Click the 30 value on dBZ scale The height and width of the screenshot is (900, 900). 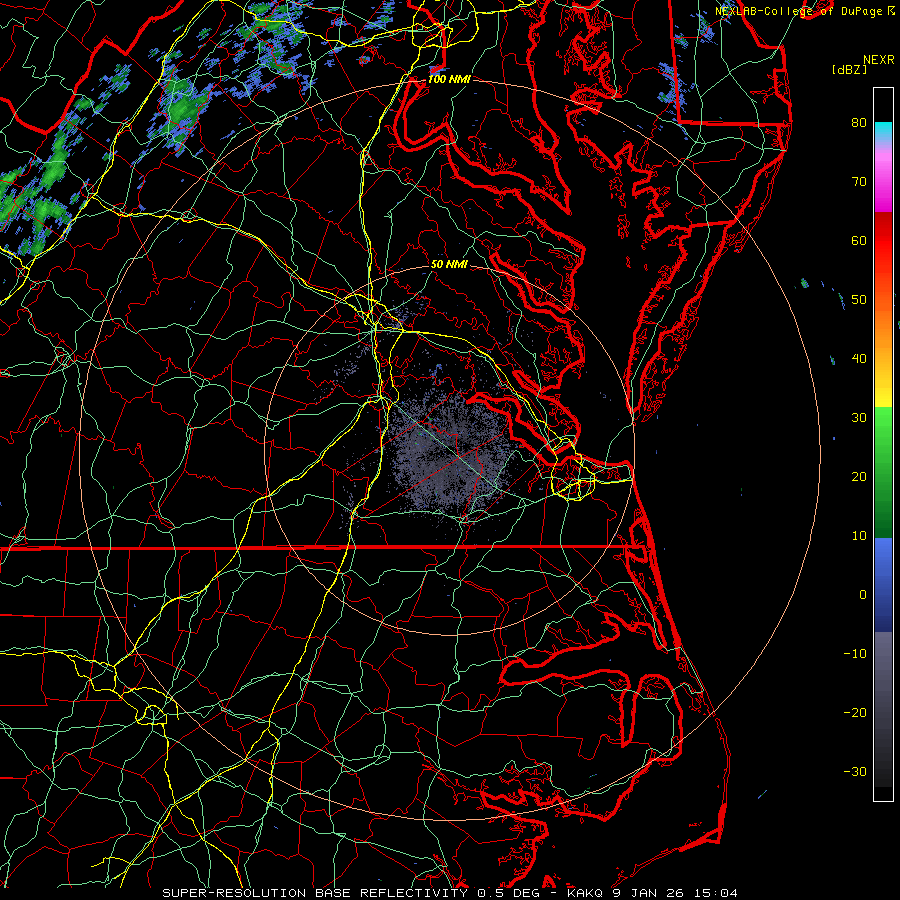(x=859, y=418)
